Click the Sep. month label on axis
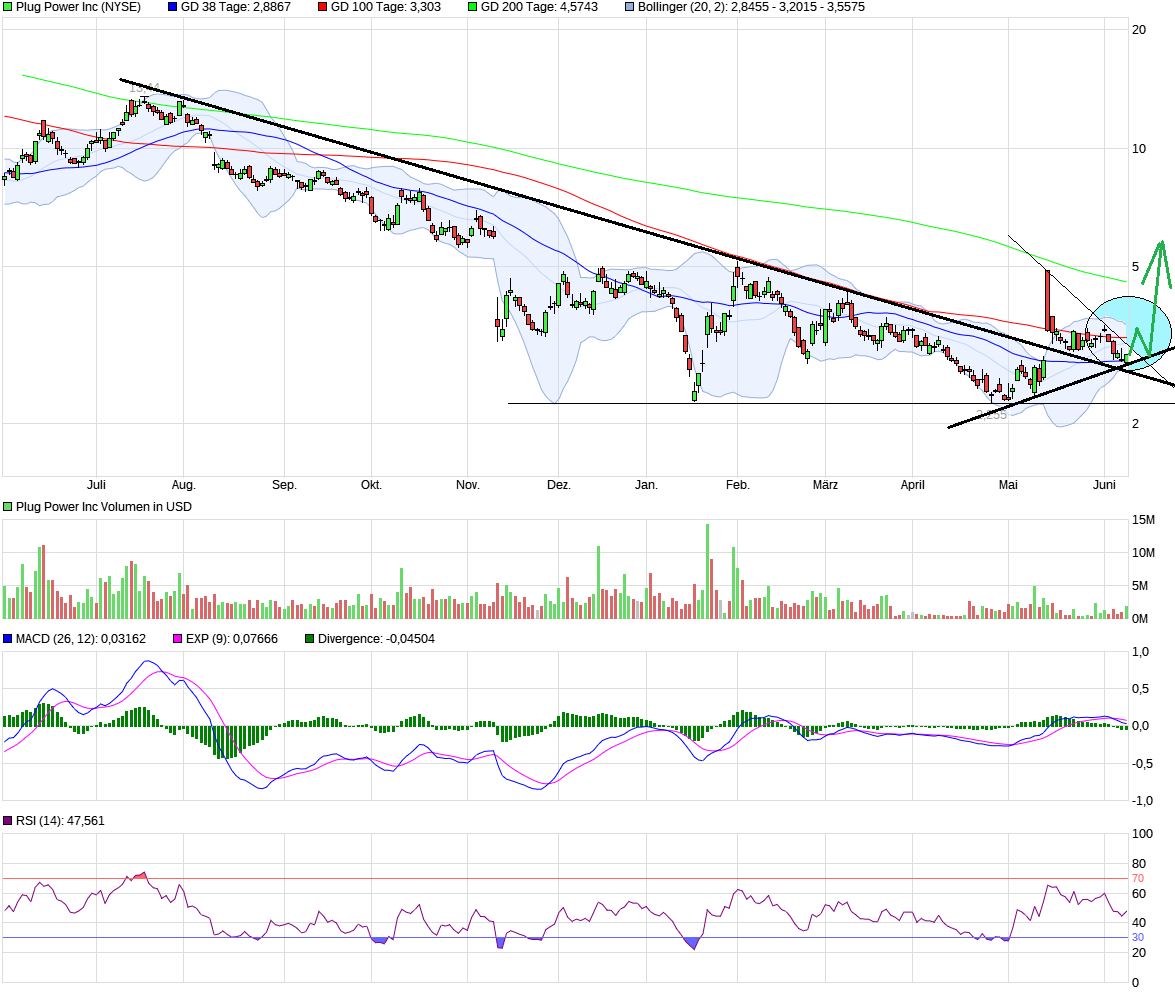 284,485
